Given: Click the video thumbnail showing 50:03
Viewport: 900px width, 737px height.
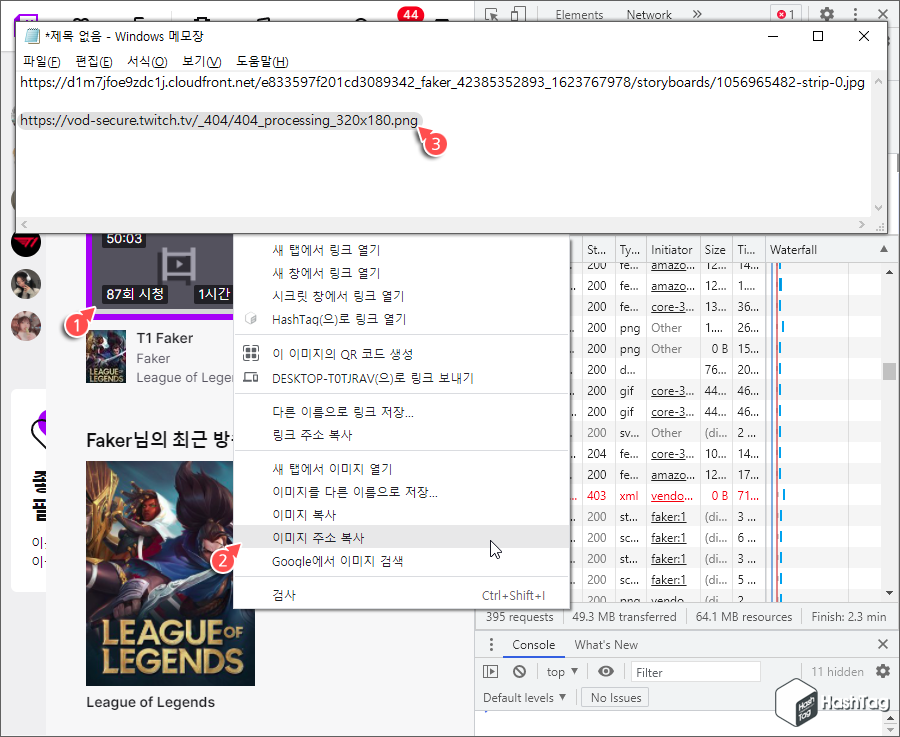Looking at the screenshot, I should coord(162,271).
